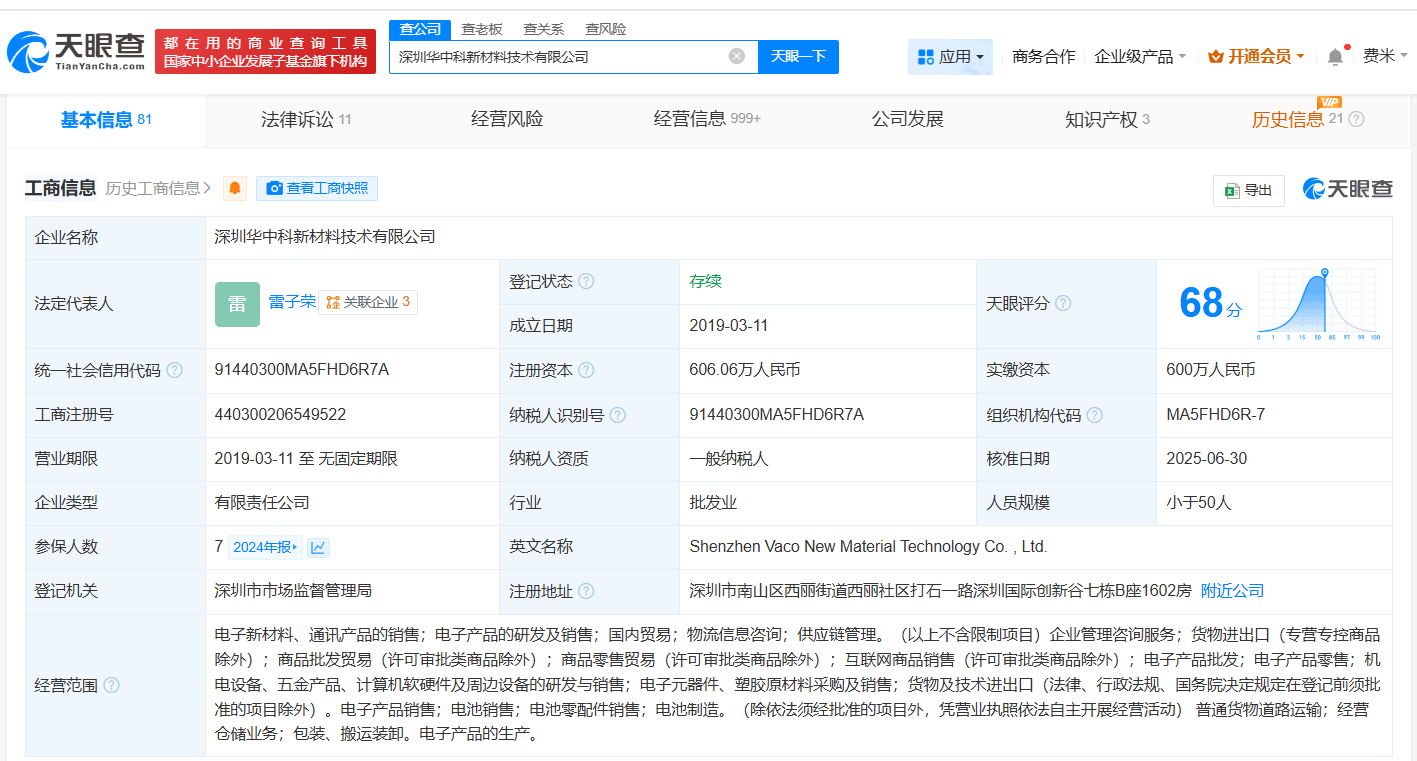Open the camera icon in 查看工商快照 button
The image size is (1417, 761).
(x=274, y=188)
